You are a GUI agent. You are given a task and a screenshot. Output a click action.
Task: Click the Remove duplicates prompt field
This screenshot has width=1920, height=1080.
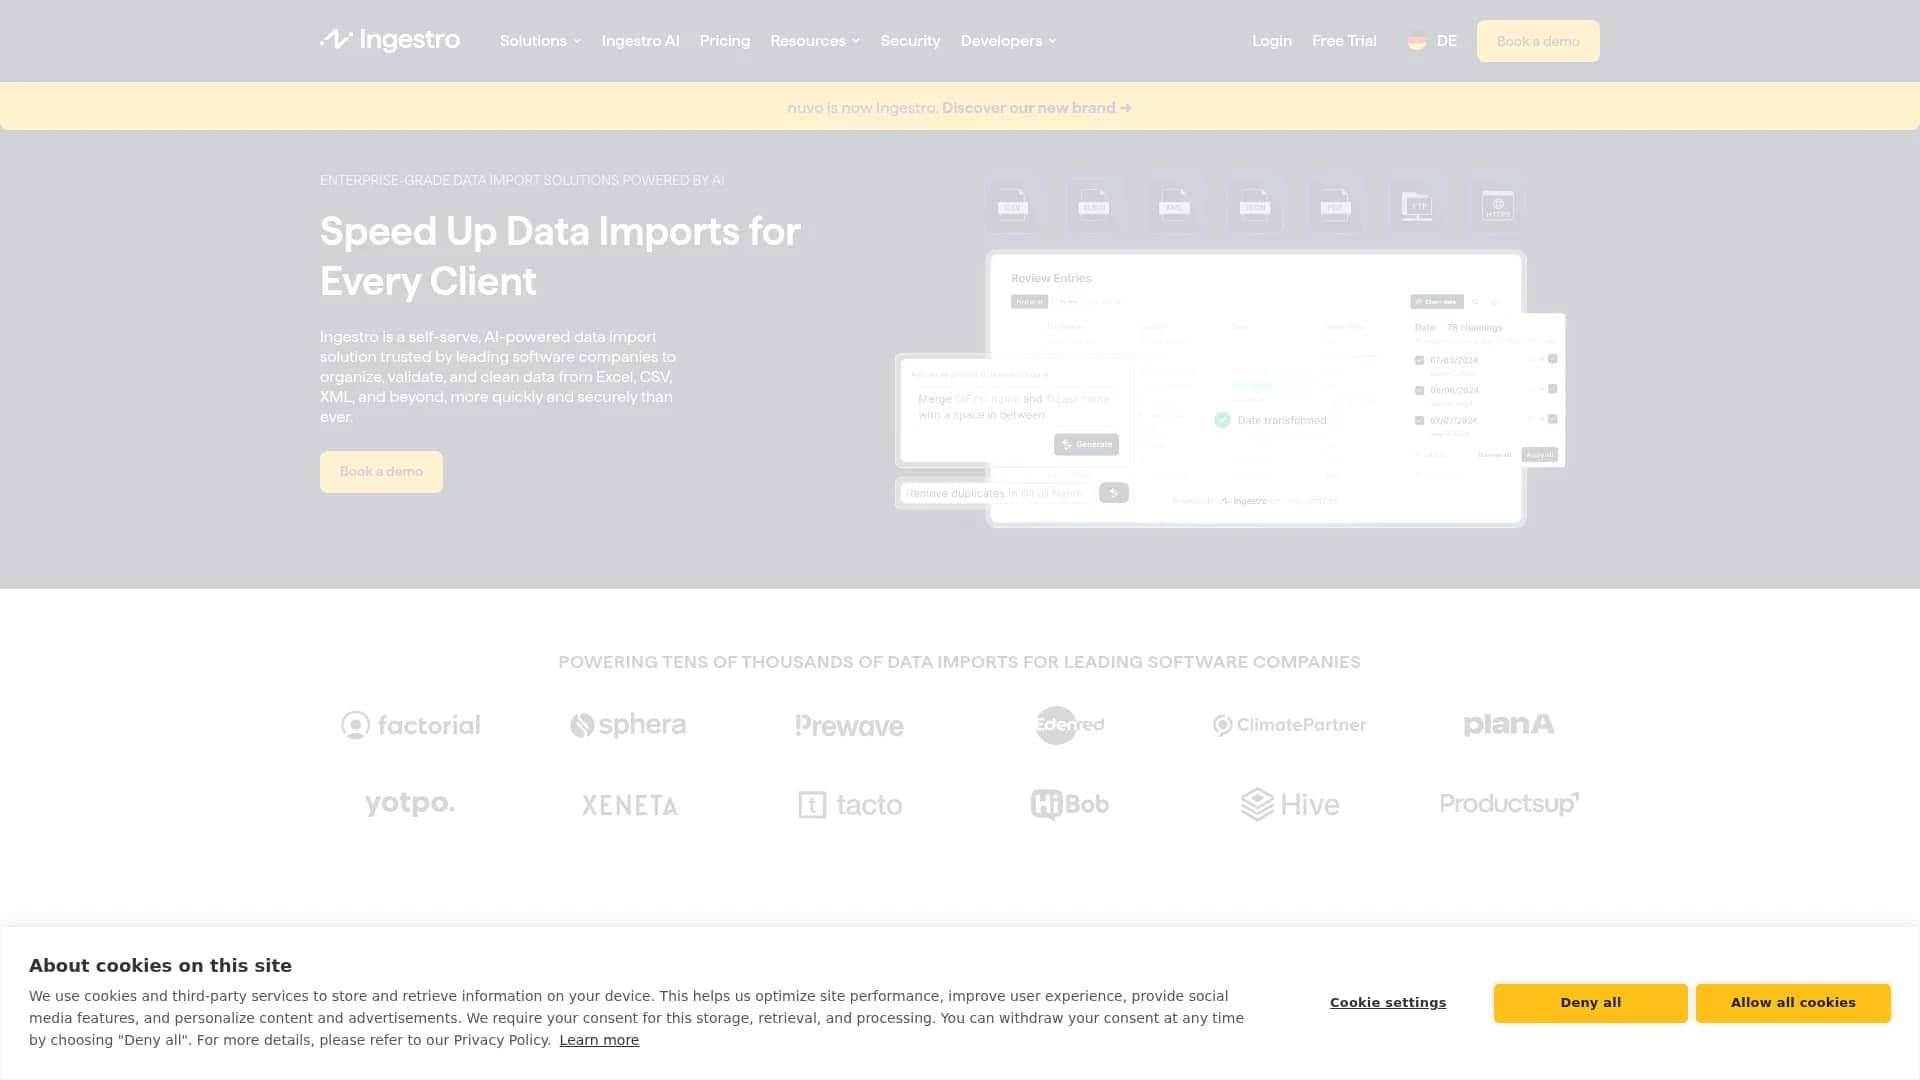coord(995,493)
